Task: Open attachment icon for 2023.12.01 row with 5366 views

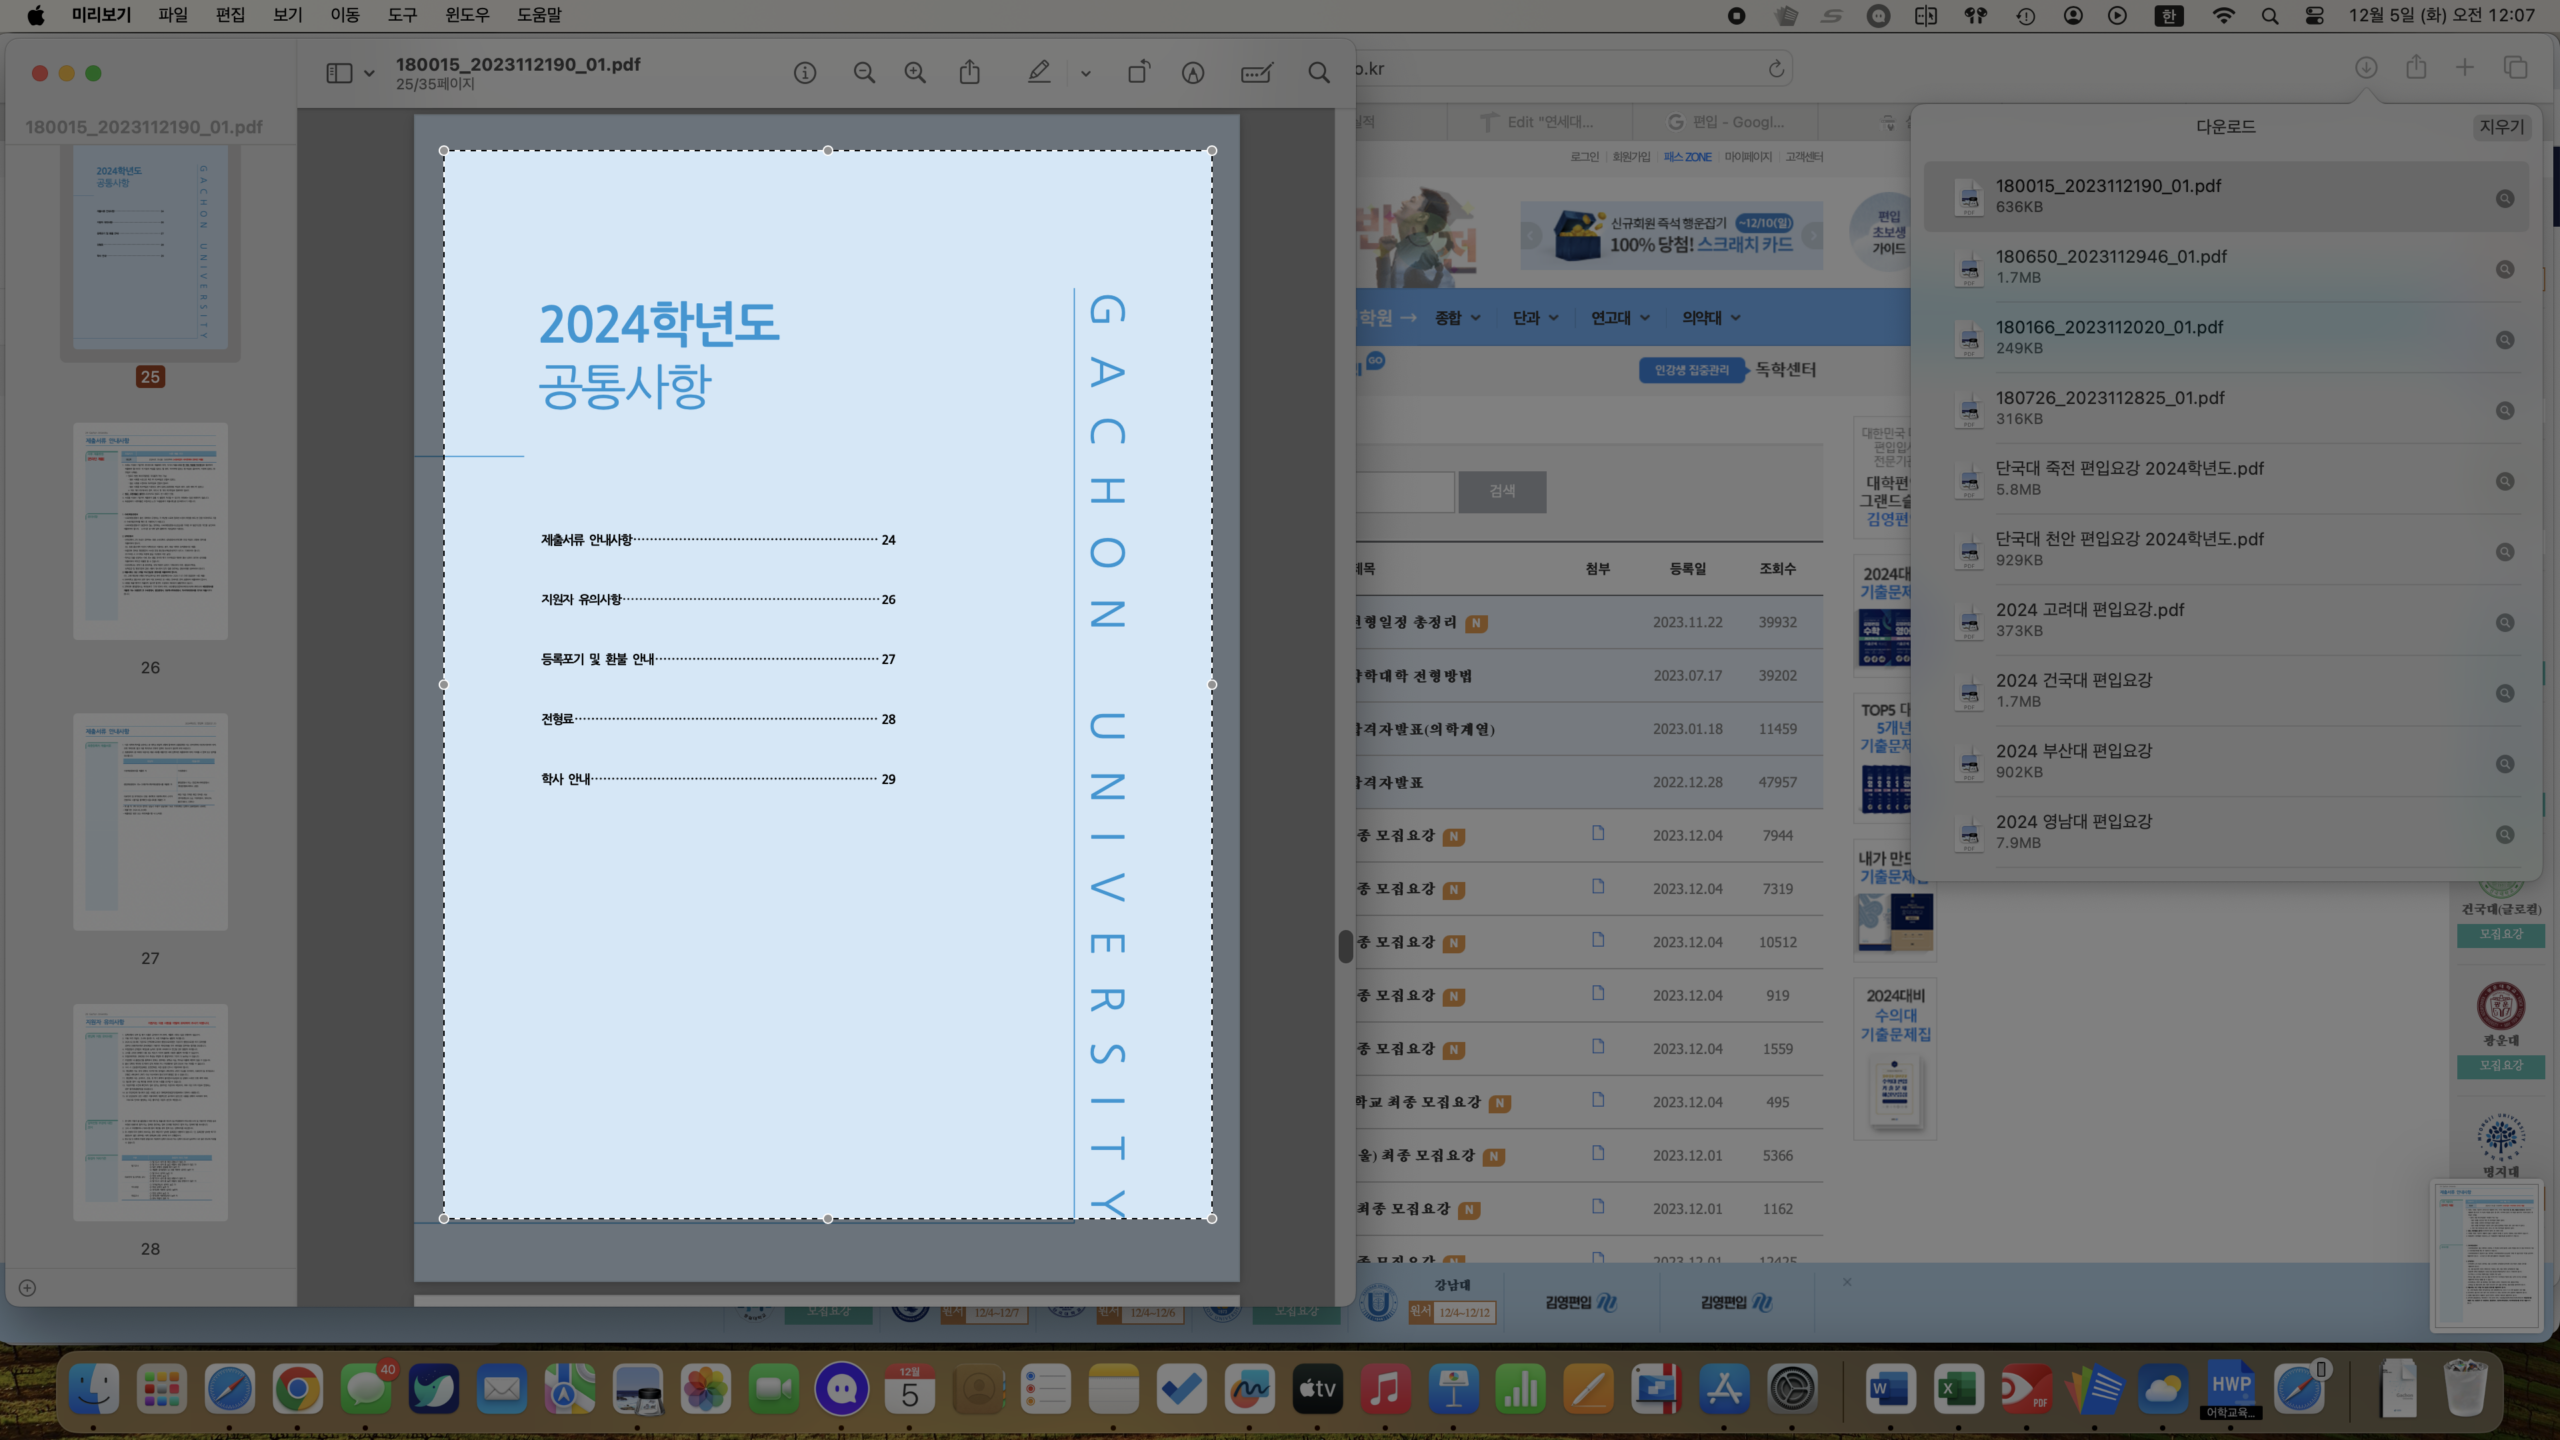Action: pyautogui.click(x=1598, y=1153)
